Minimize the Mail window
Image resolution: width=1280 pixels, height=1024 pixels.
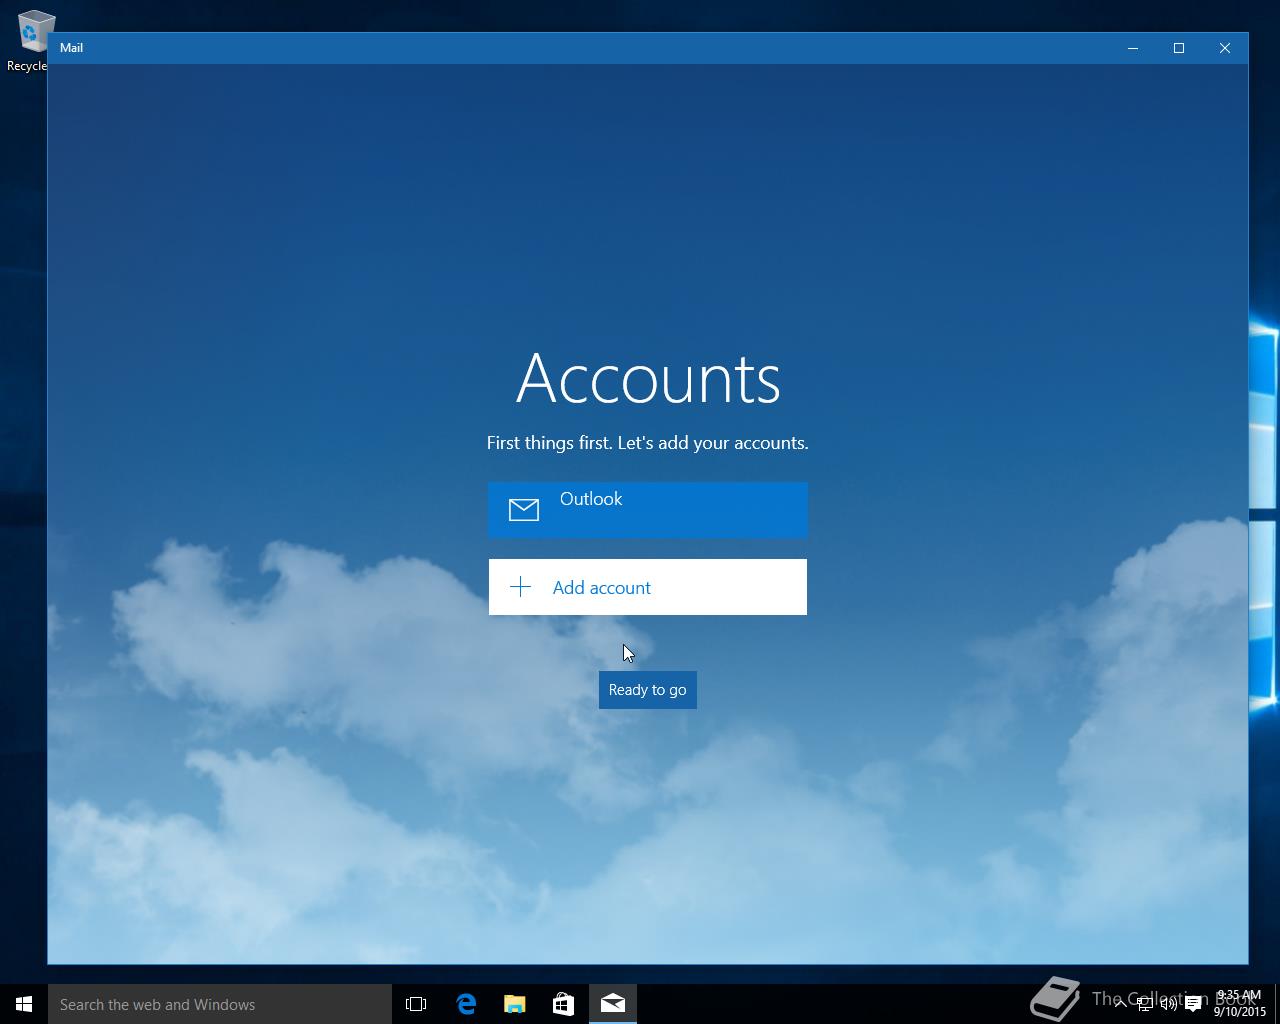[1133, 48]
